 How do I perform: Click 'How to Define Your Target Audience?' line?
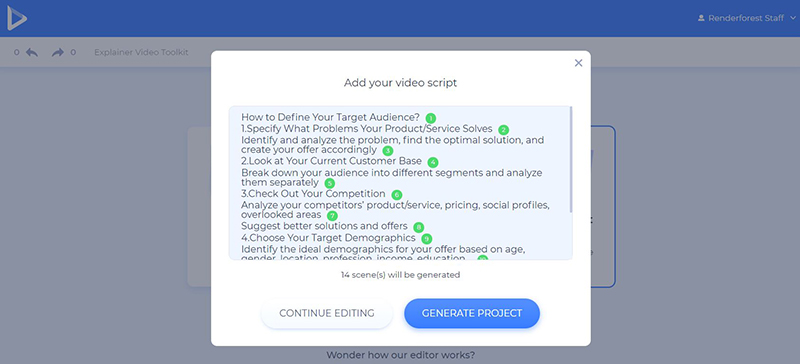[330, 117]
